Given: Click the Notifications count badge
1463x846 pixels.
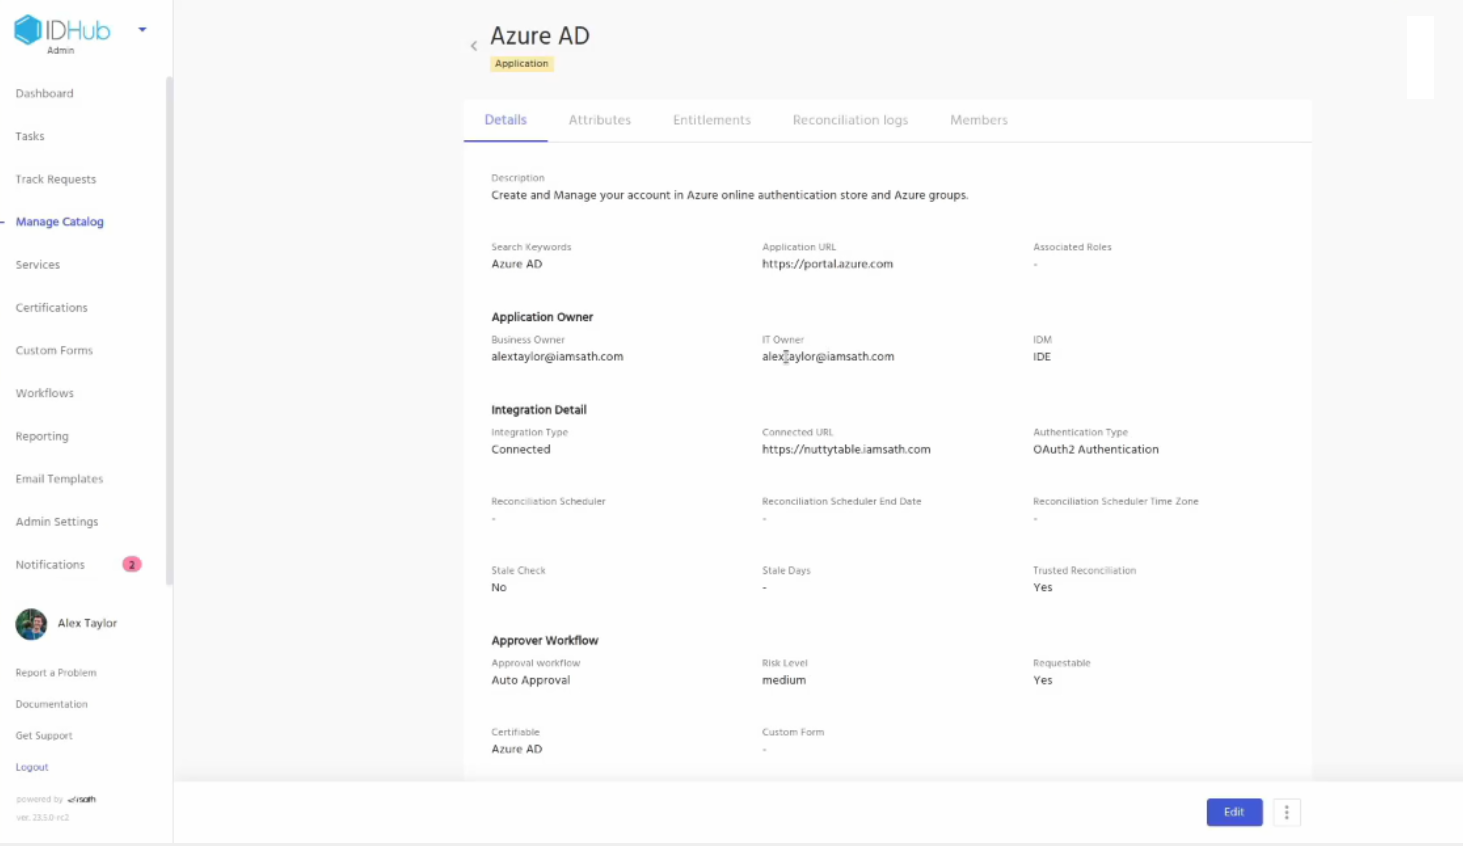Looking at the screenshot, I should pos(131,565).
